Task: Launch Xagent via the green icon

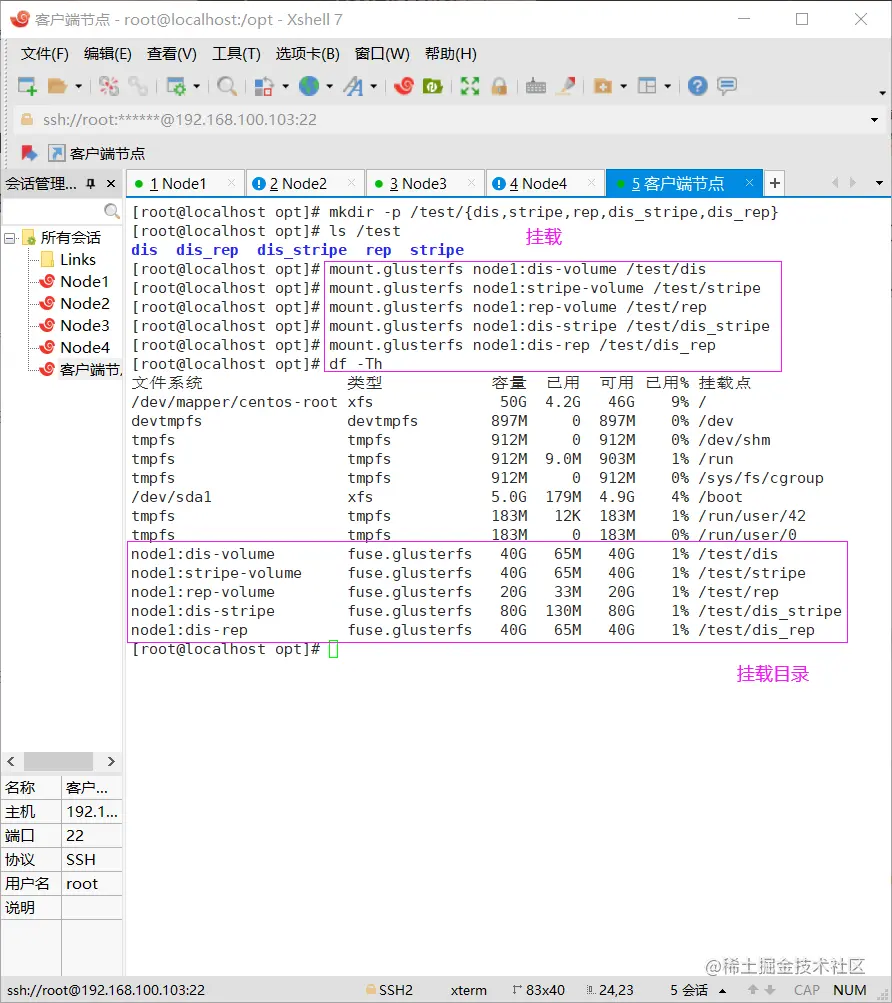Action: coord(433,86)
